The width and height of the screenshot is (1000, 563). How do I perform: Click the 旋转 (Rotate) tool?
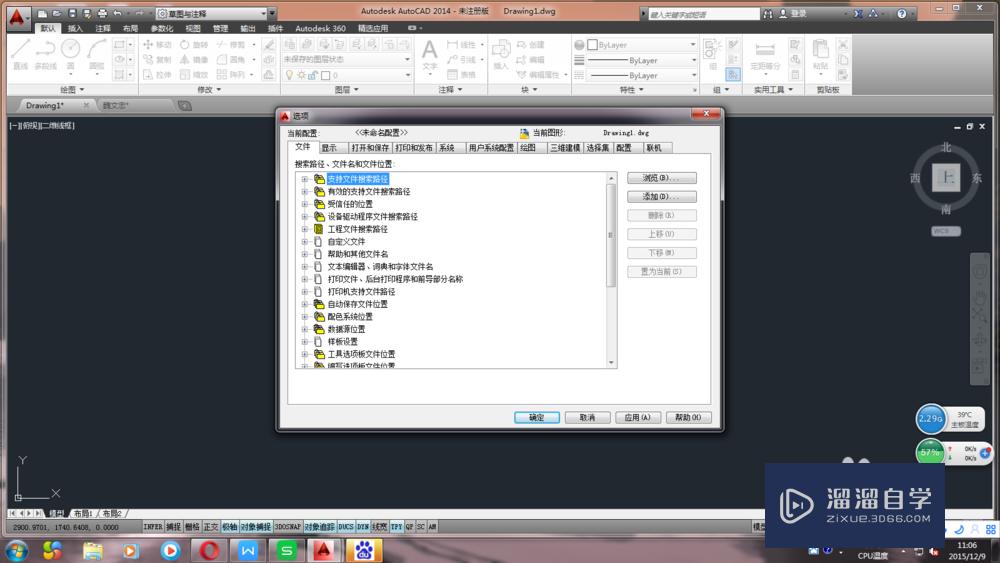tap(194, 45)
